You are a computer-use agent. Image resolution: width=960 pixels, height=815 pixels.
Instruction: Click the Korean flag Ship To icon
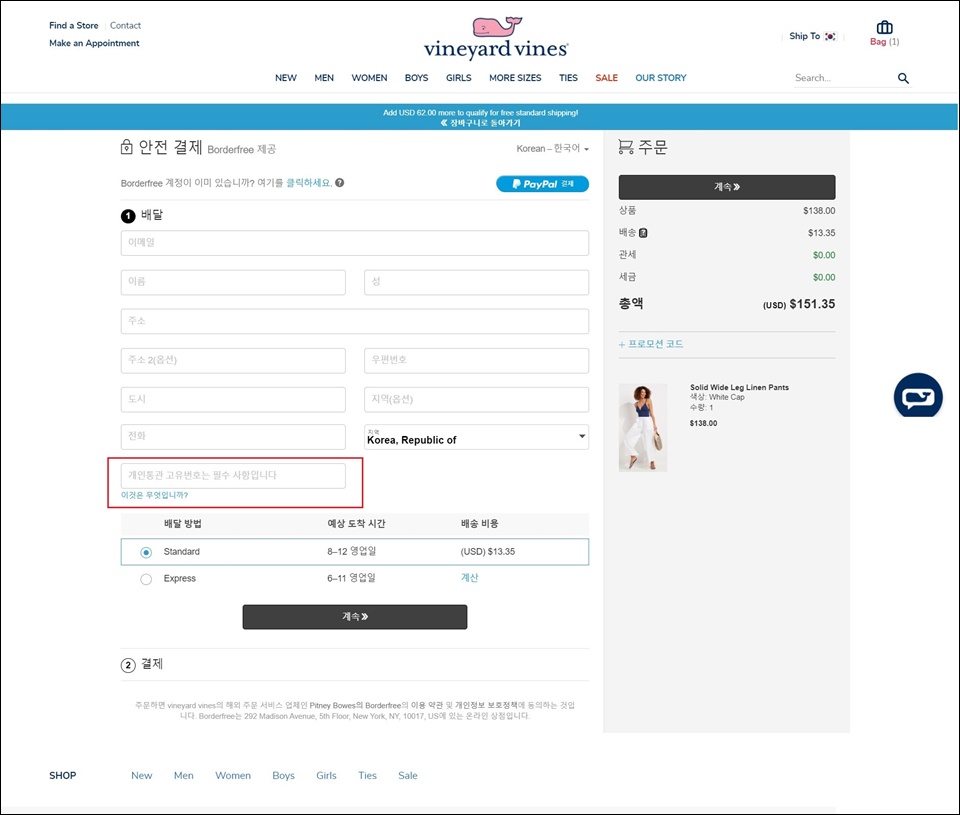click(x=830, y=37)
